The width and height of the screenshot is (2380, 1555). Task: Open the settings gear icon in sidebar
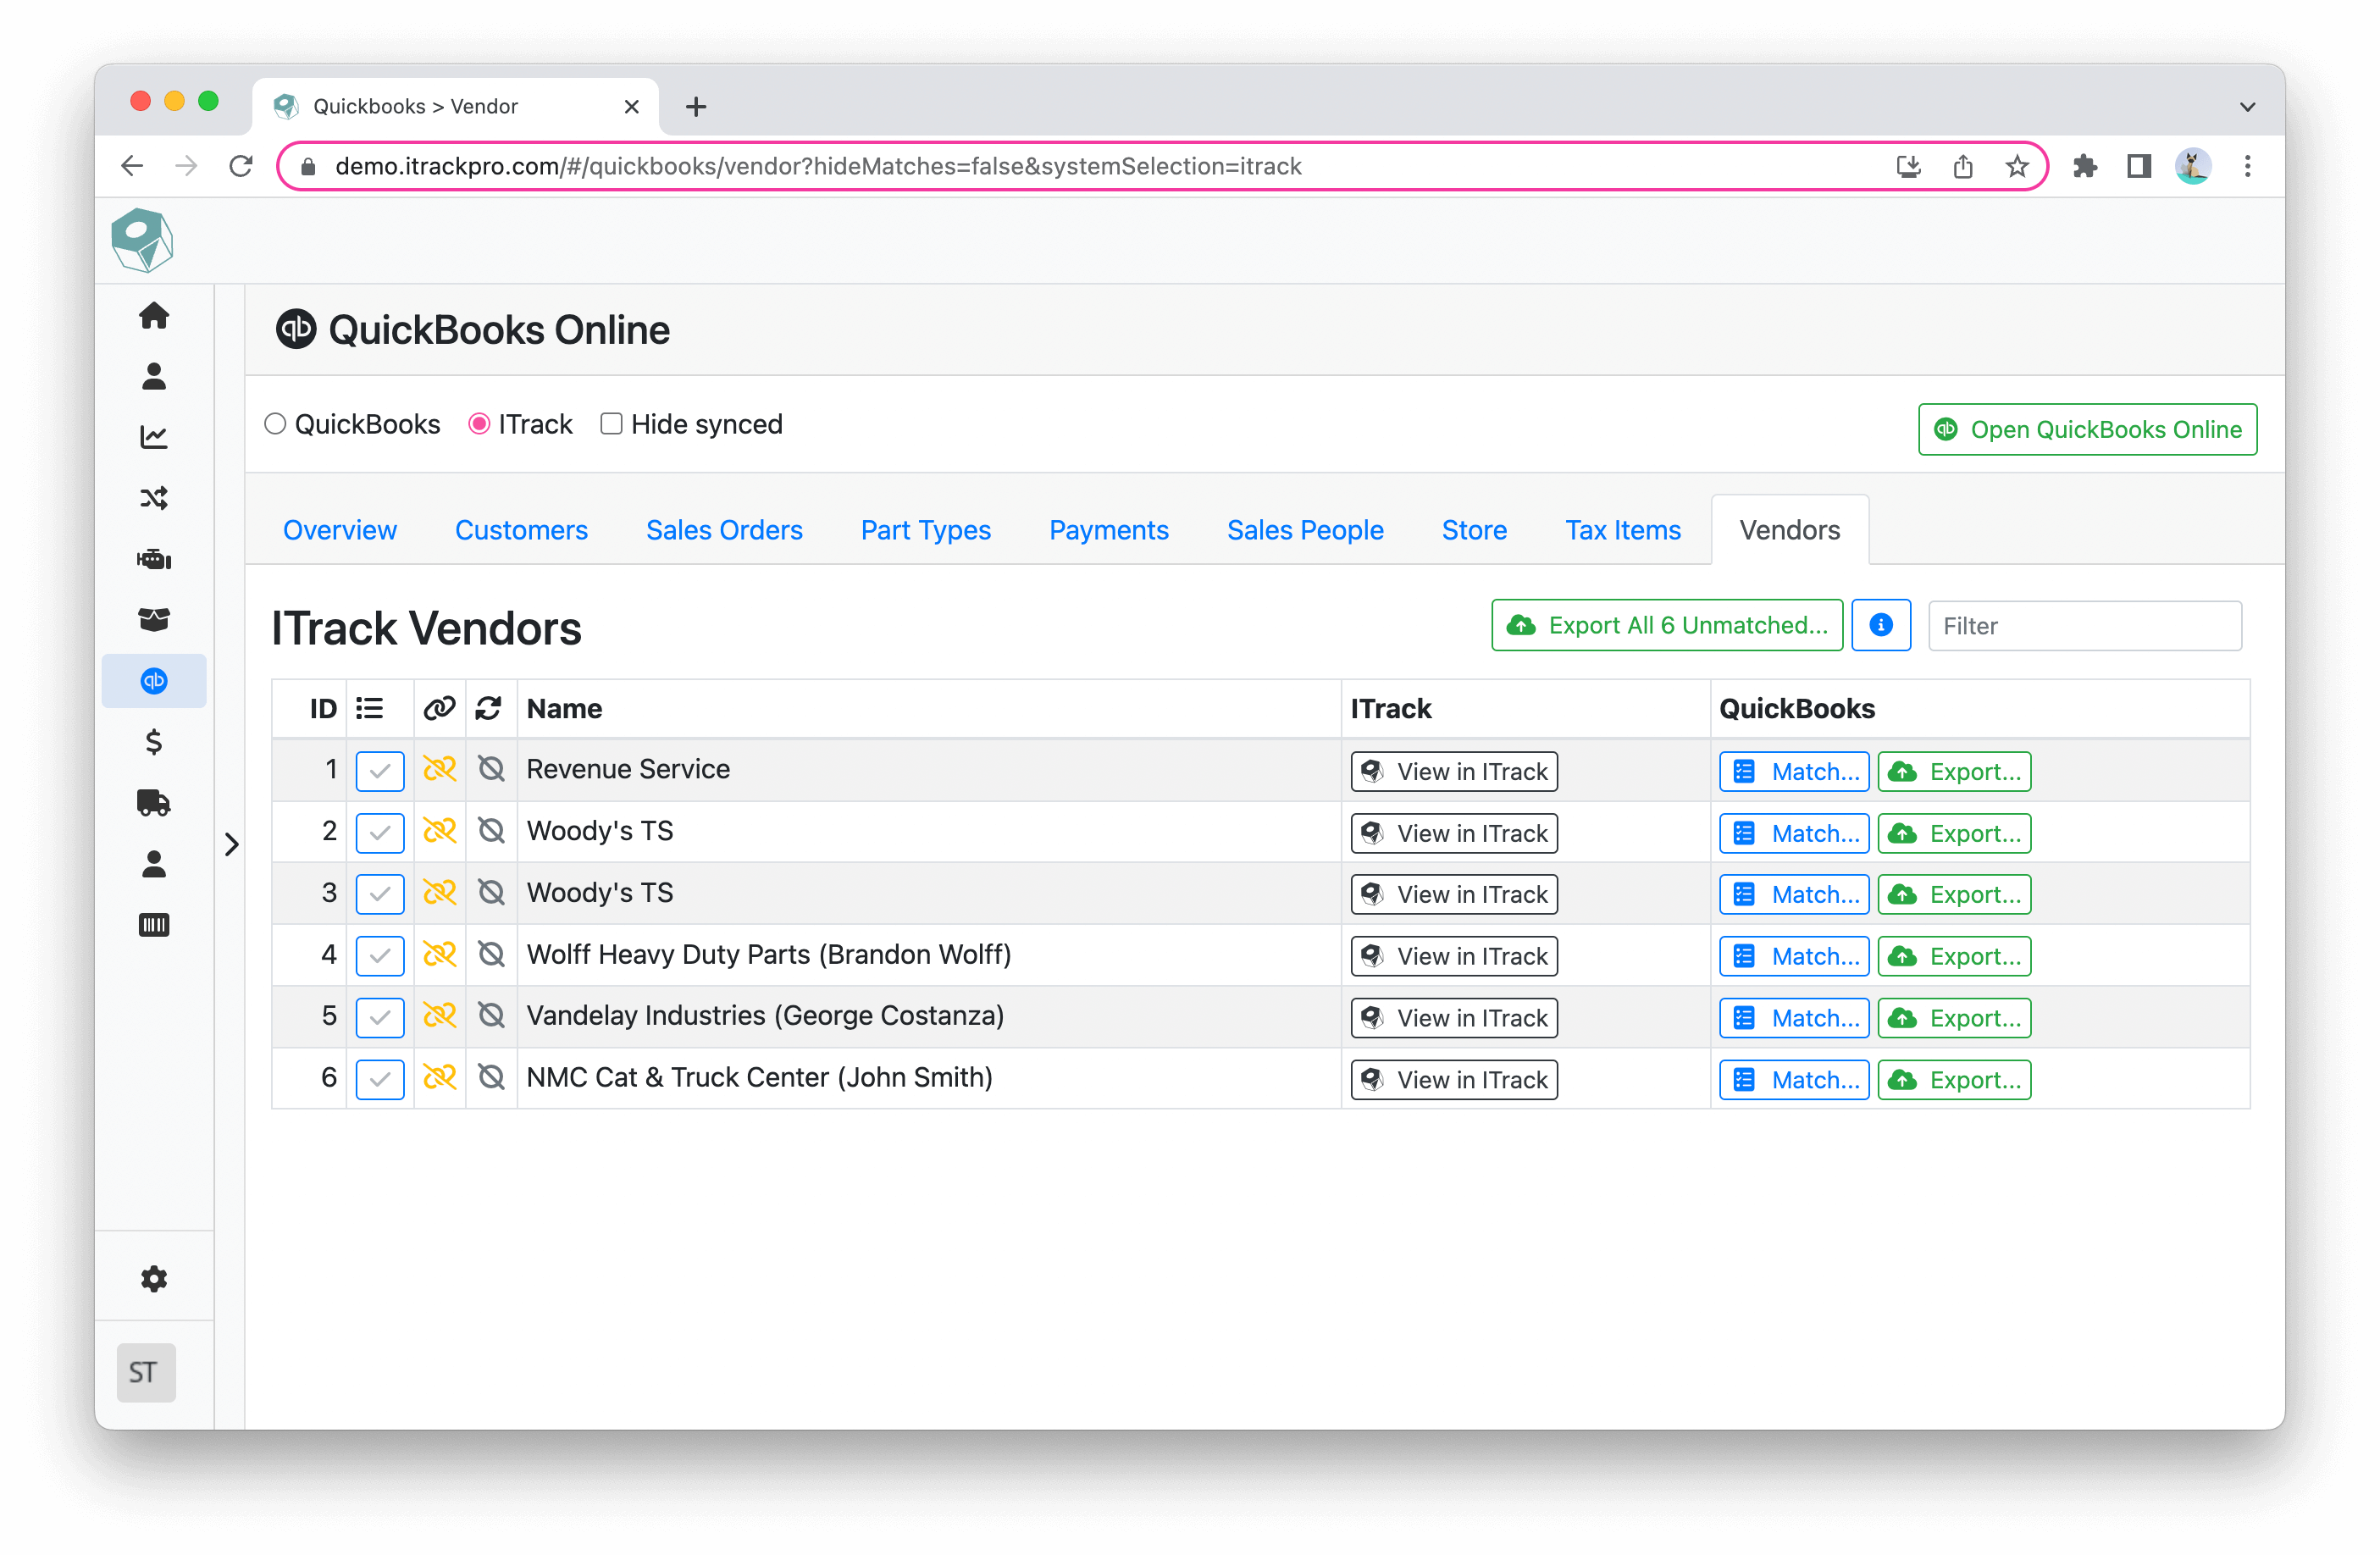tap(154, 1279)
